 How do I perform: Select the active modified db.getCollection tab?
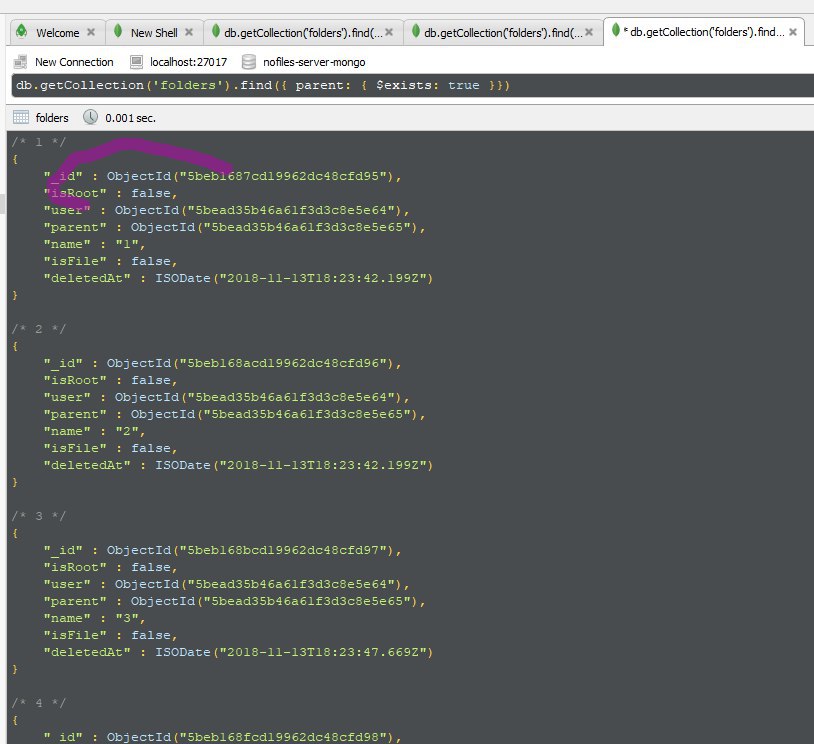(703, 32)
